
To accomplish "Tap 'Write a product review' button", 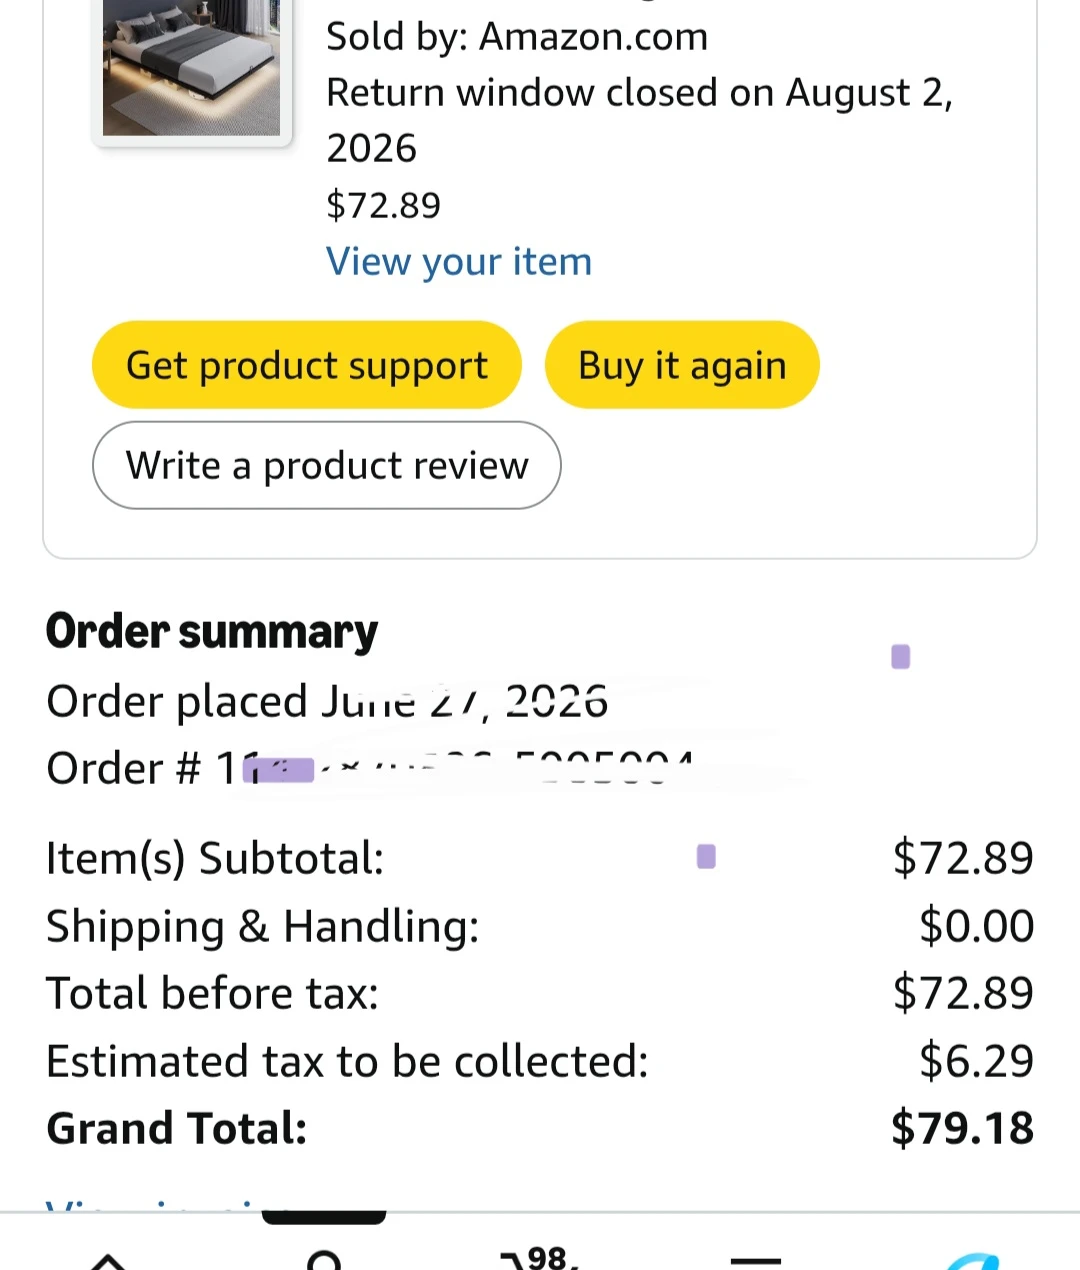I will 327,465.
